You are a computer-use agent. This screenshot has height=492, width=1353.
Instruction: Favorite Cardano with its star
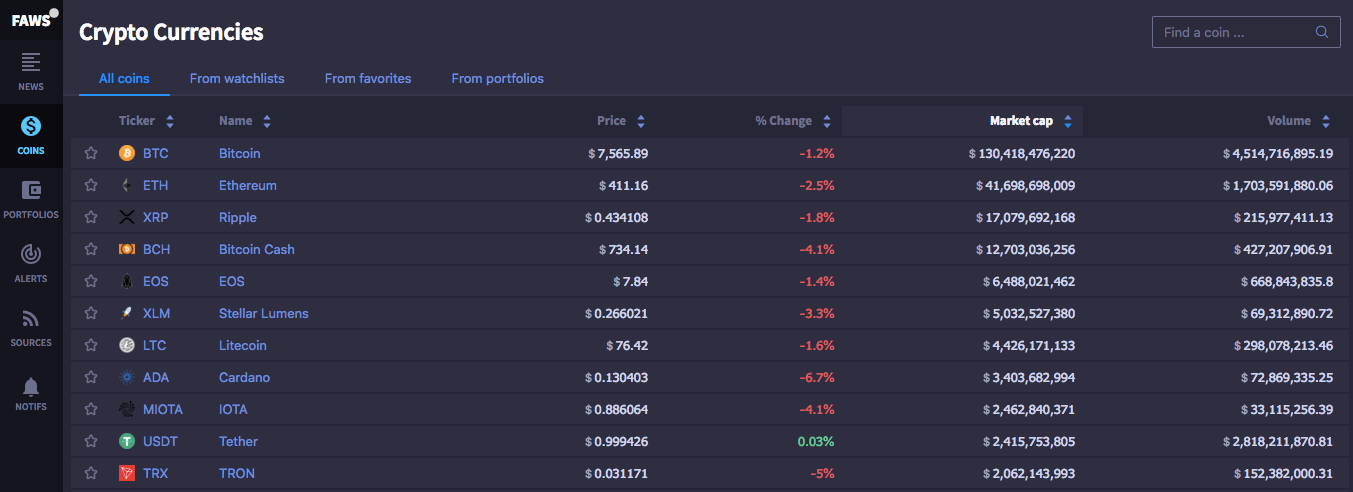(x=91, y=377)
